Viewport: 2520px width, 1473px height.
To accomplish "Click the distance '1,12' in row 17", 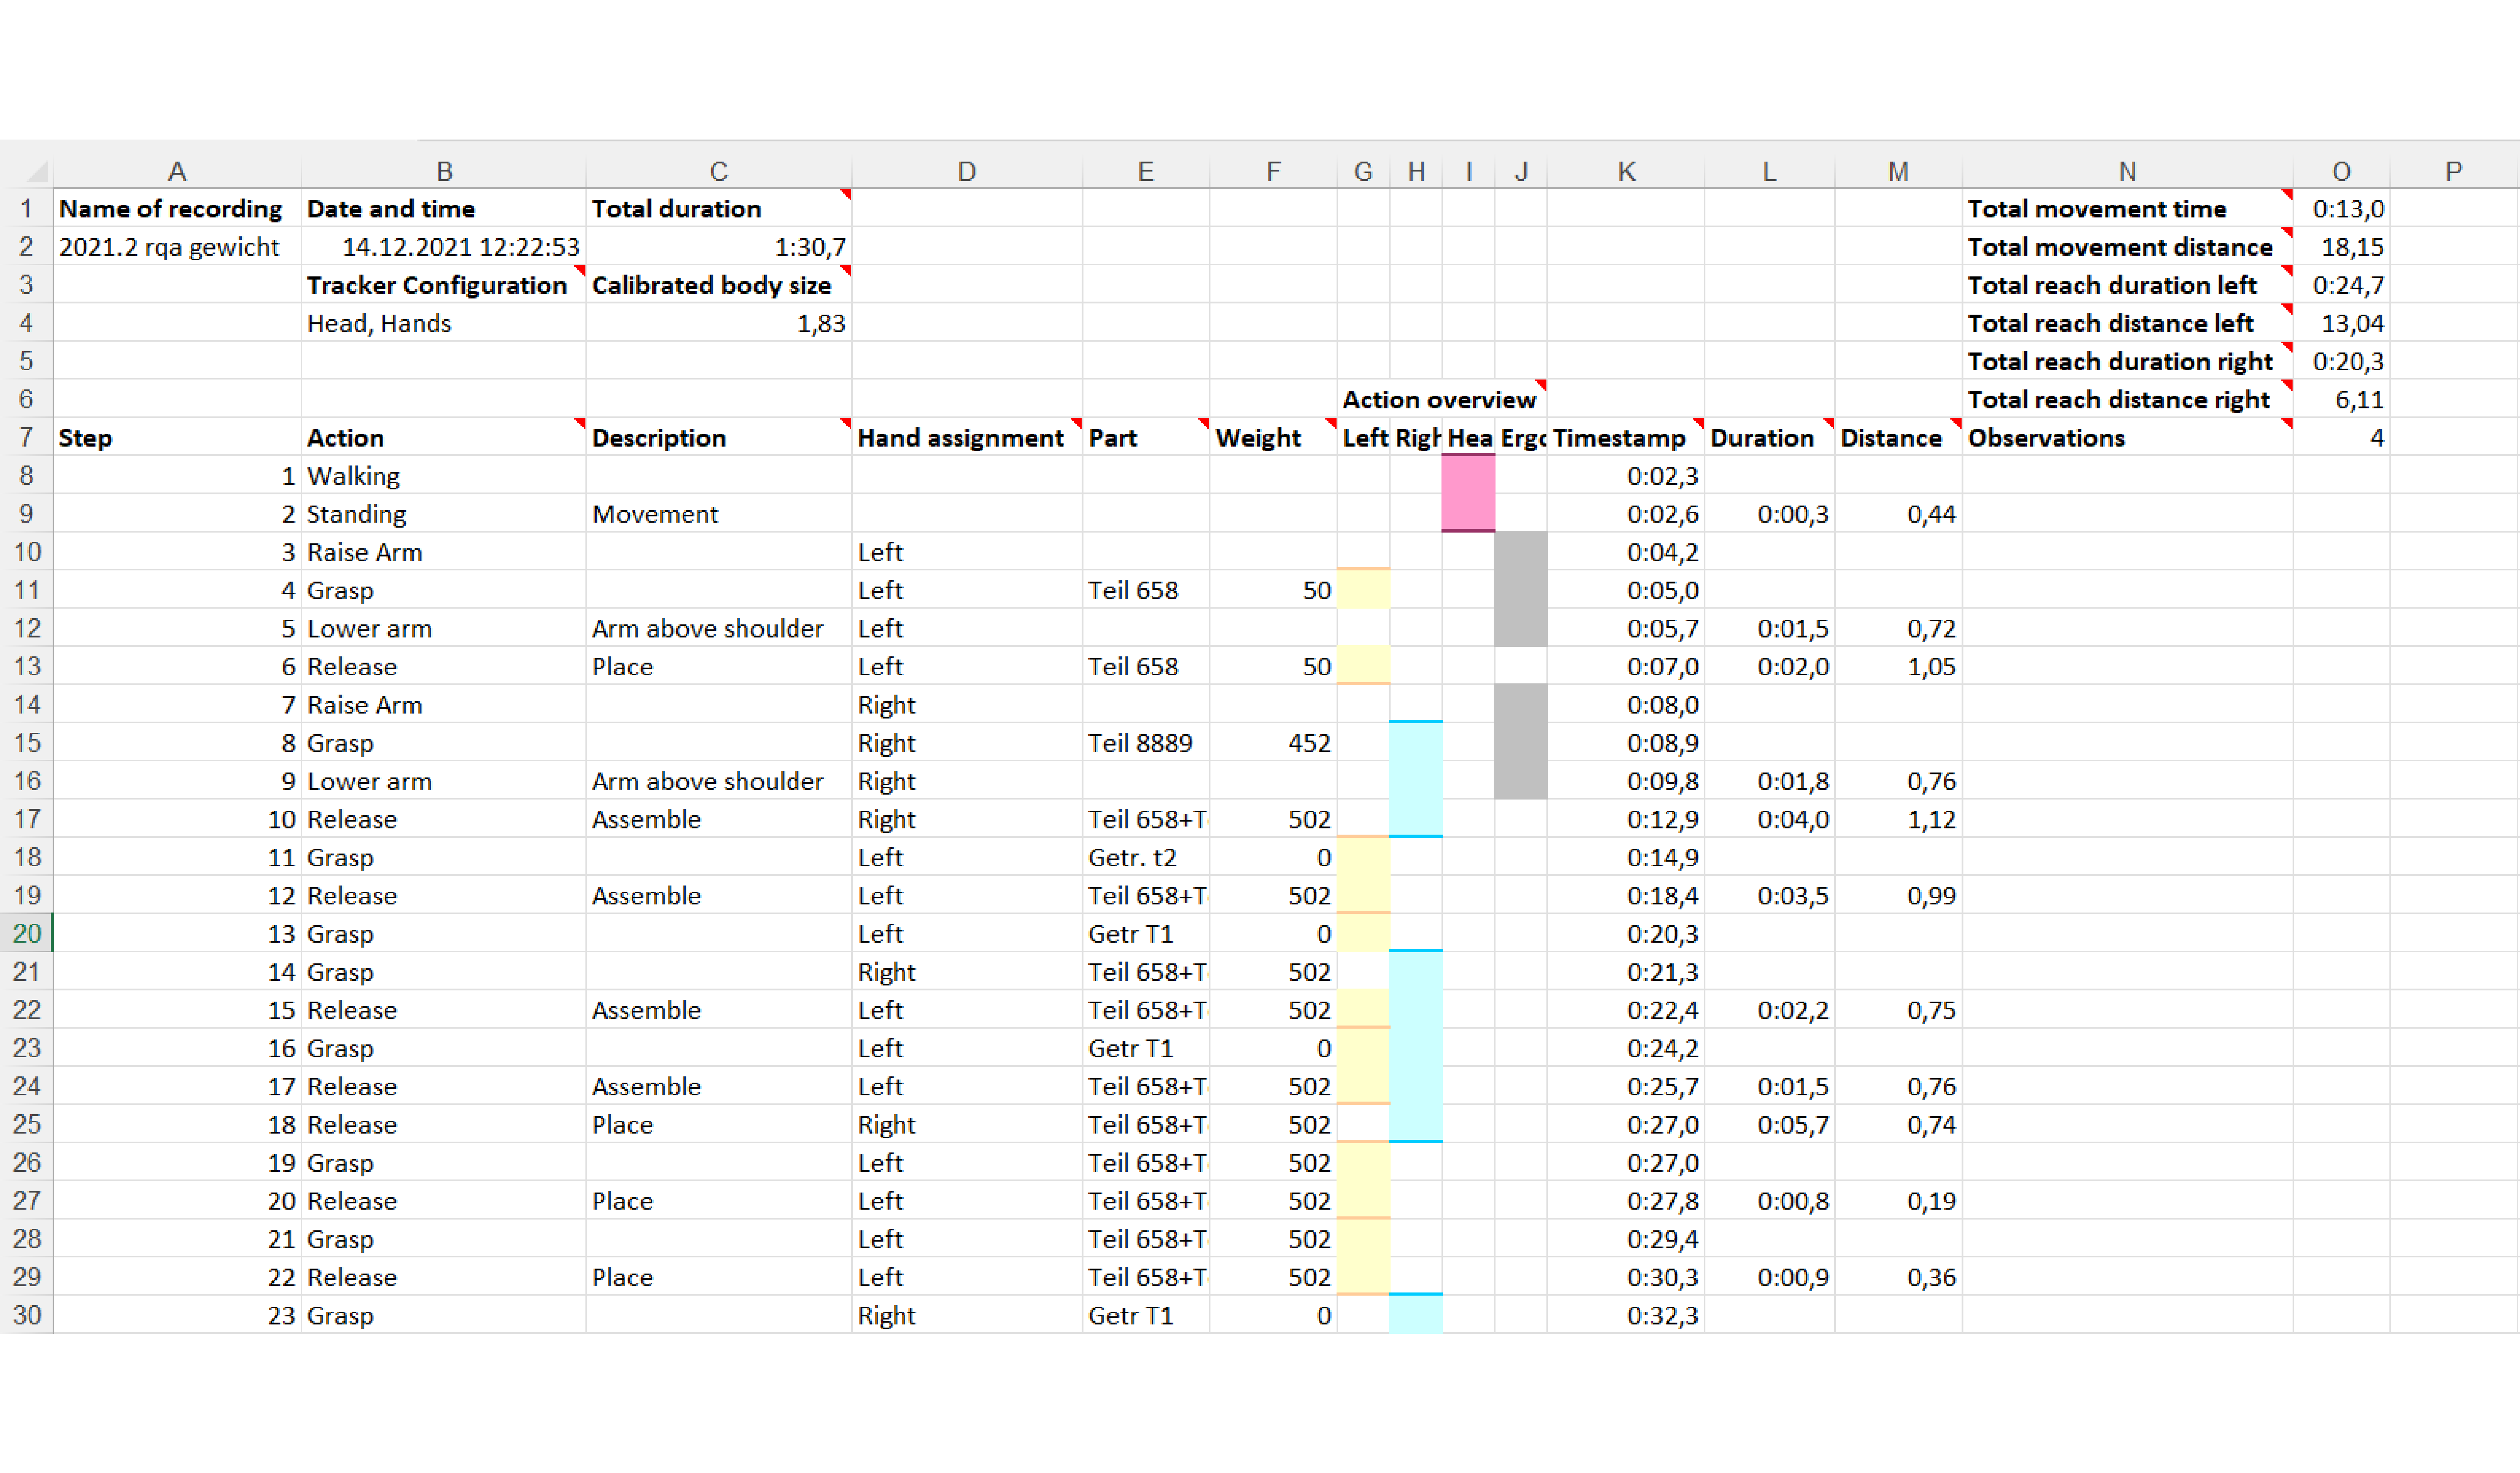I will (1899, 819).
